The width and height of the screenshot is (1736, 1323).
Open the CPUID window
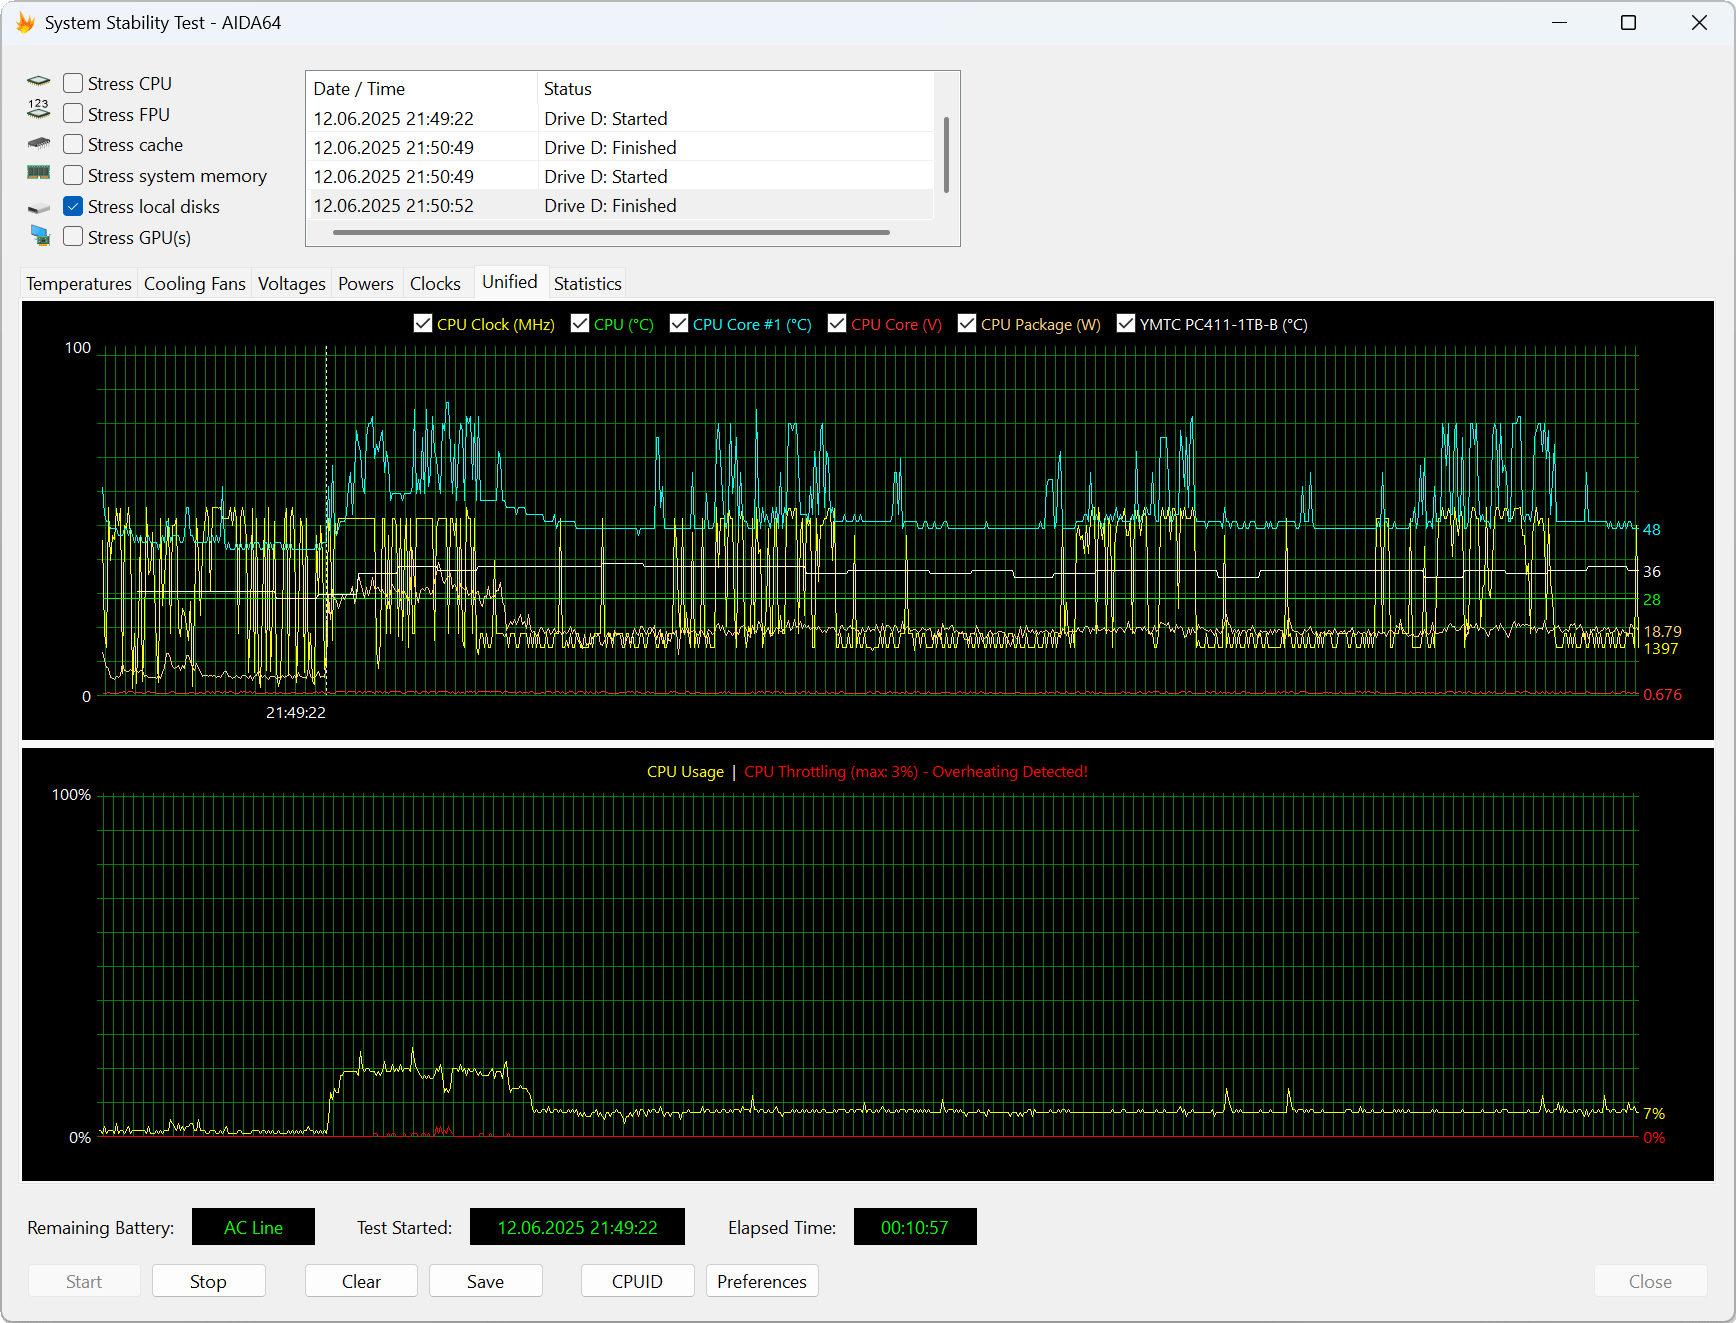[637, 1281]
